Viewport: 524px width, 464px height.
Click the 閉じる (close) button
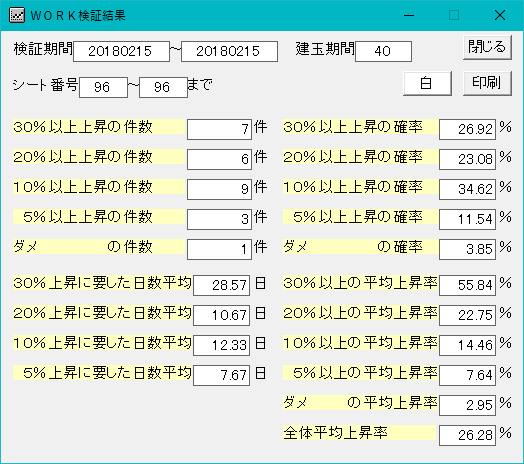[487, 47]
